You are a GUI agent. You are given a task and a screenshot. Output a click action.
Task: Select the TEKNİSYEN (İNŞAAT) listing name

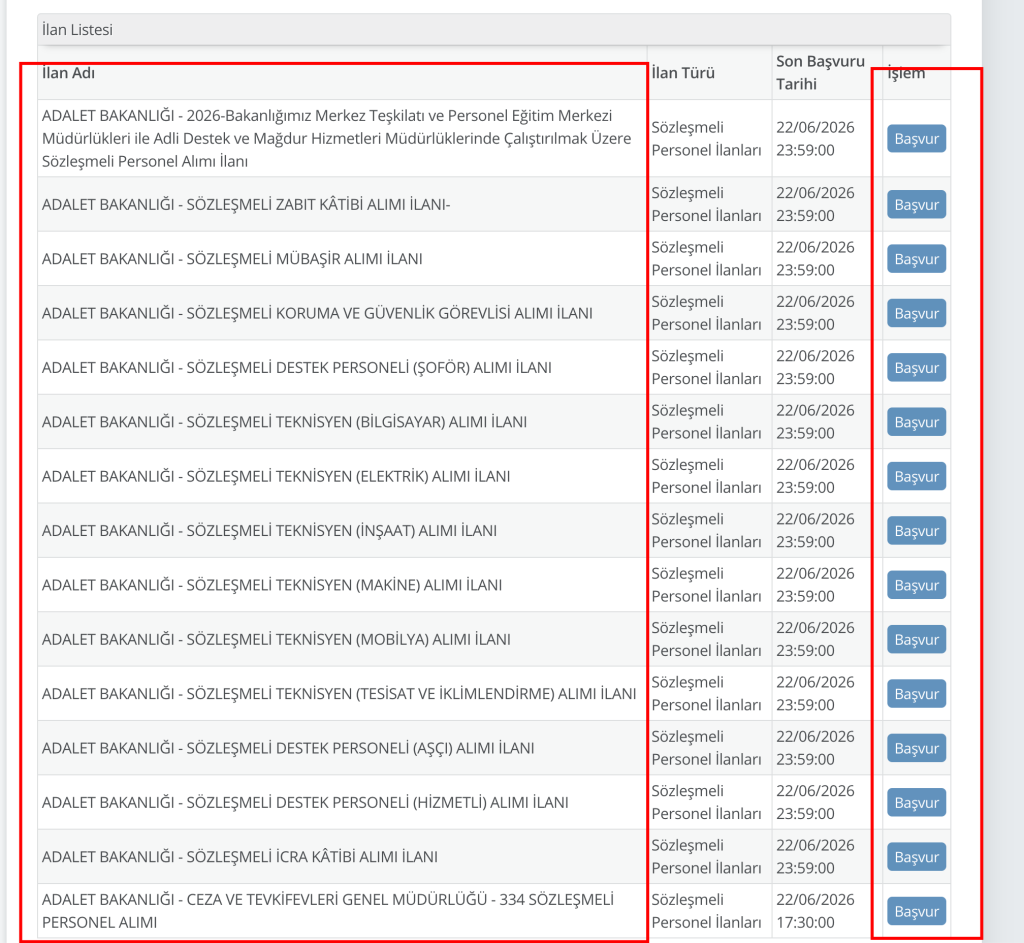(269, 530)
